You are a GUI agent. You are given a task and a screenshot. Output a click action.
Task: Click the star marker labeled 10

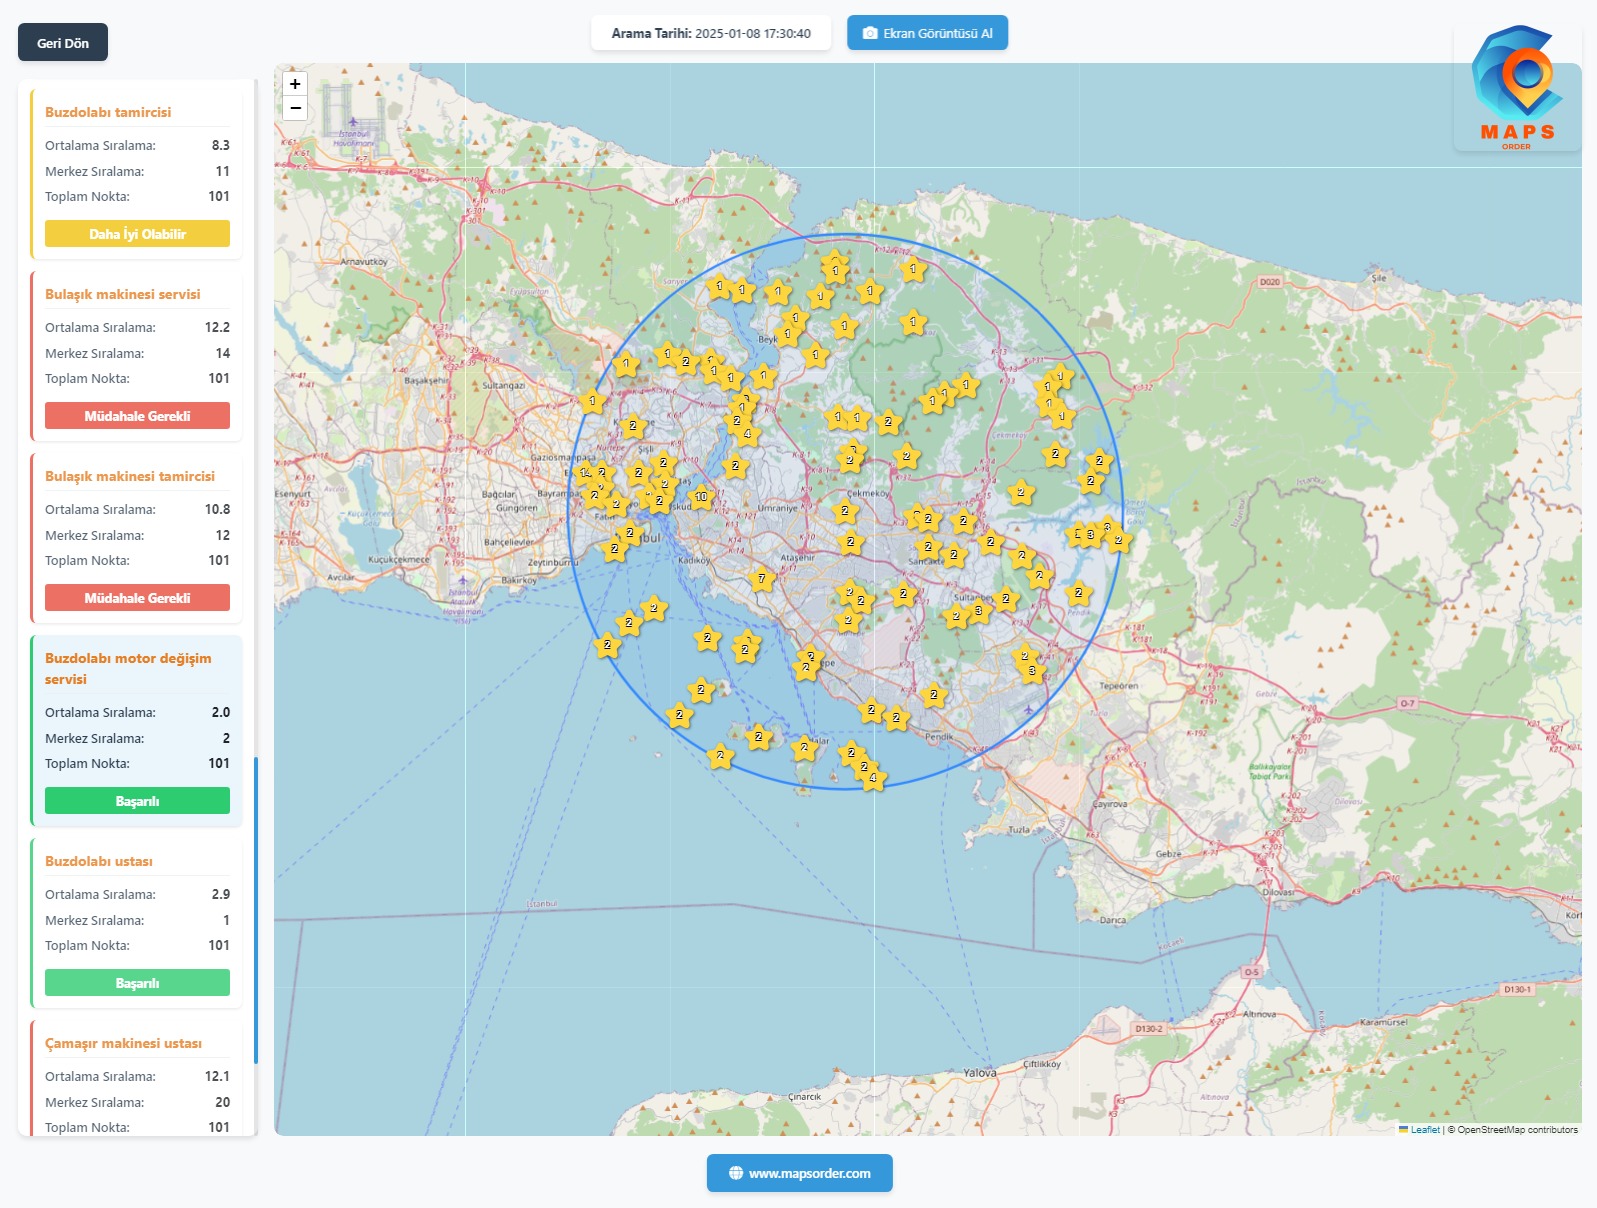tap(701, 496)
